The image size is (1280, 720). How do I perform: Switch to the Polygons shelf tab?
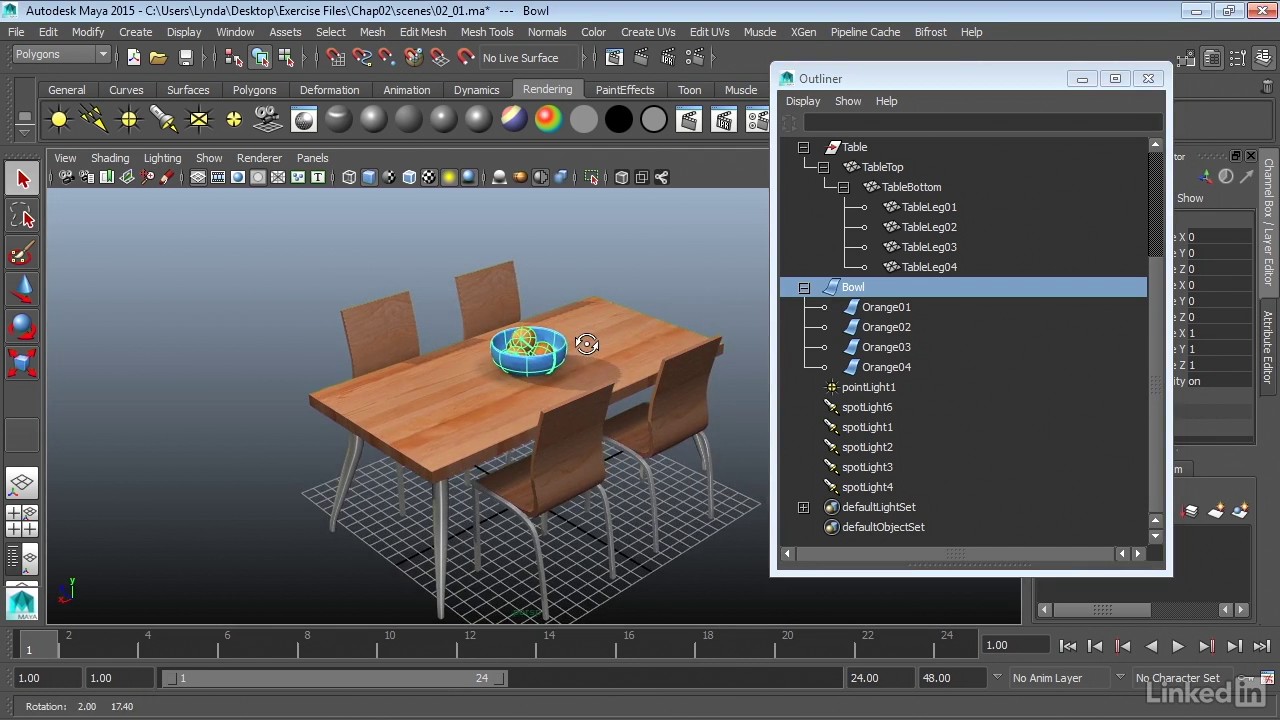click(254, 90)
